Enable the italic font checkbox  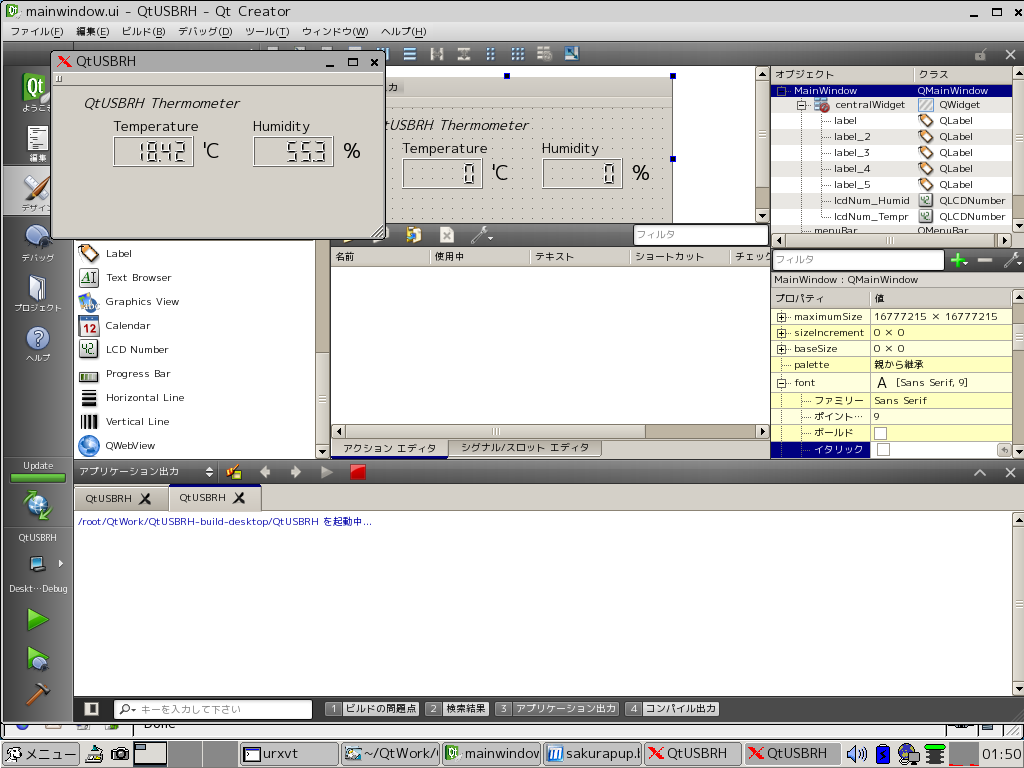(883, 450)
